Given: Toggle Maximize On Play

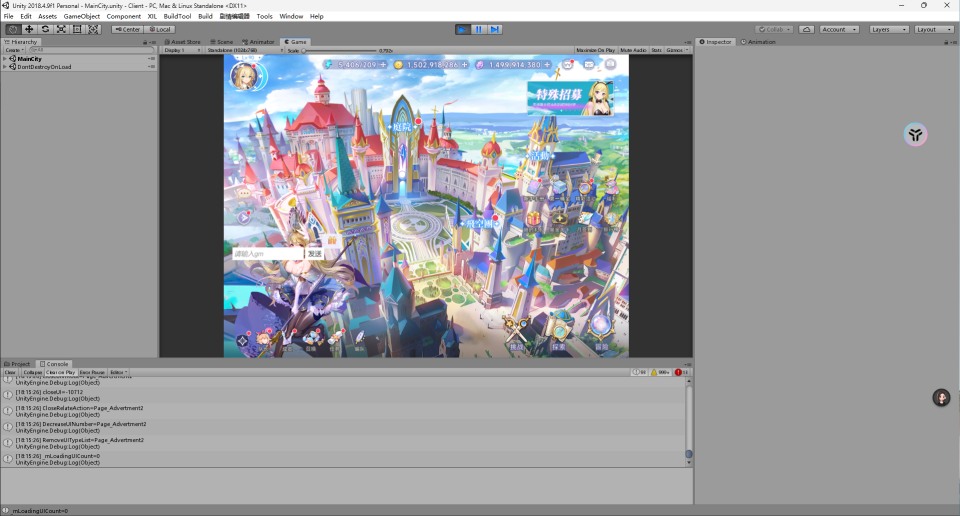Looking at the screenshot, I should pyautogui.click(x=595, y=50).
